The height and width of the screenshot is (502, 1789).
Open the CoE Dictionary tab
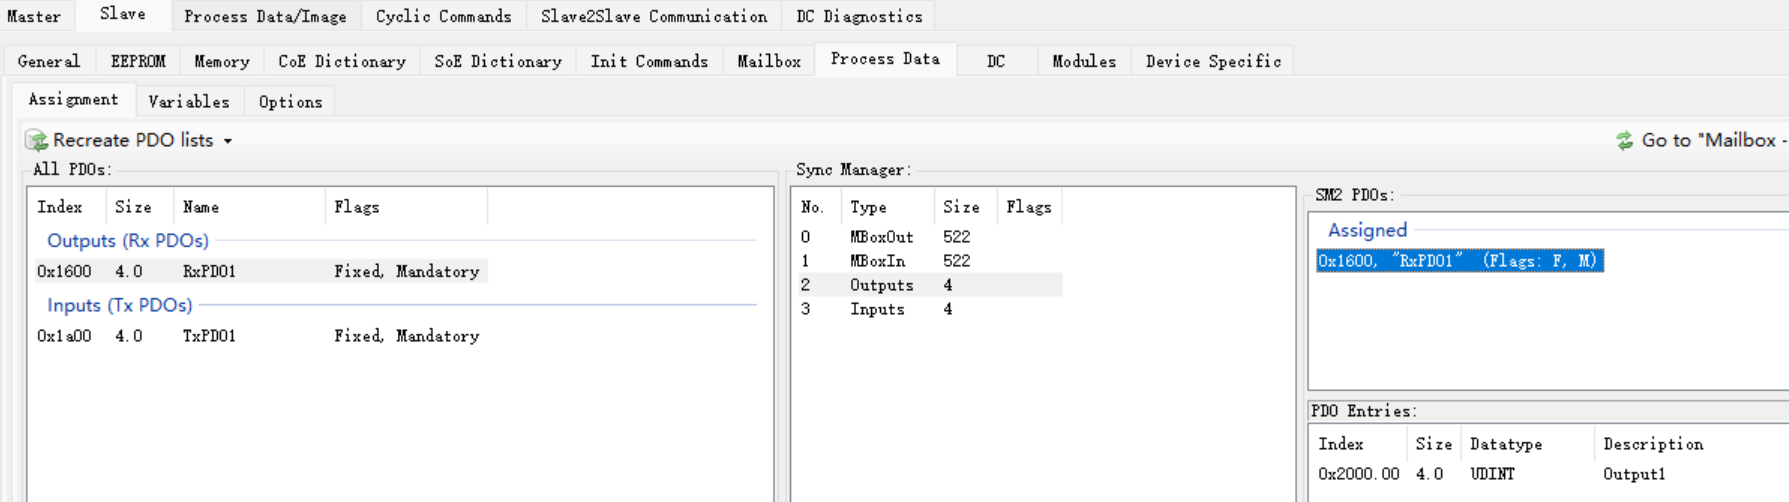(x=341, y=61)
